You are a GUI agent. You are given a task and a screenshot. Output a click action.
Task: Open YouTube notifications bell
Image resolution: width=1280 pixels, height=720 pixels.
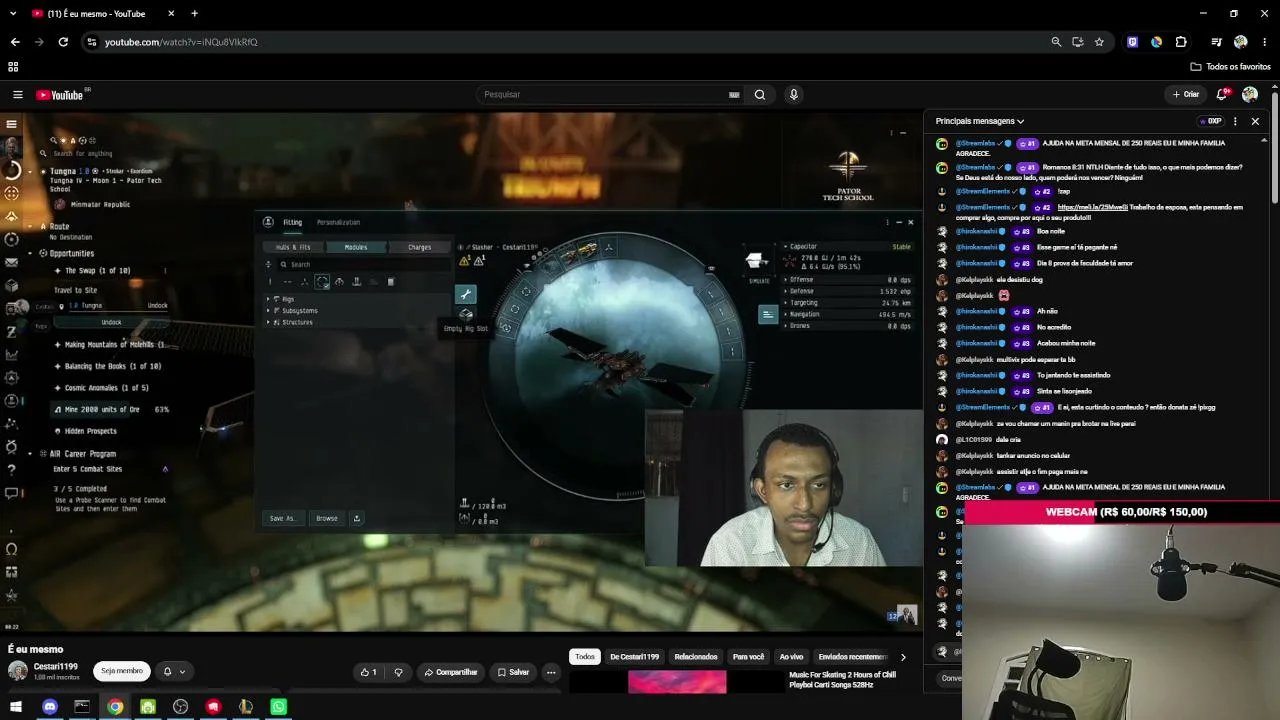tap(1222, 95)
